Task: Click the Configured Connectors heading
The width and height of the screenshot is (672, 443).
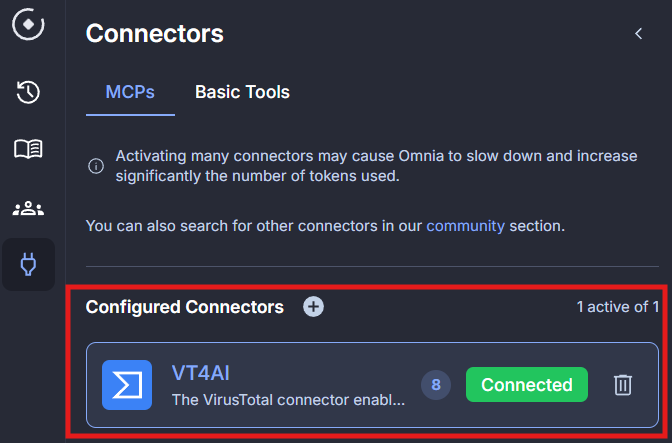Action: pyautogui.click(x=185, y=307)
